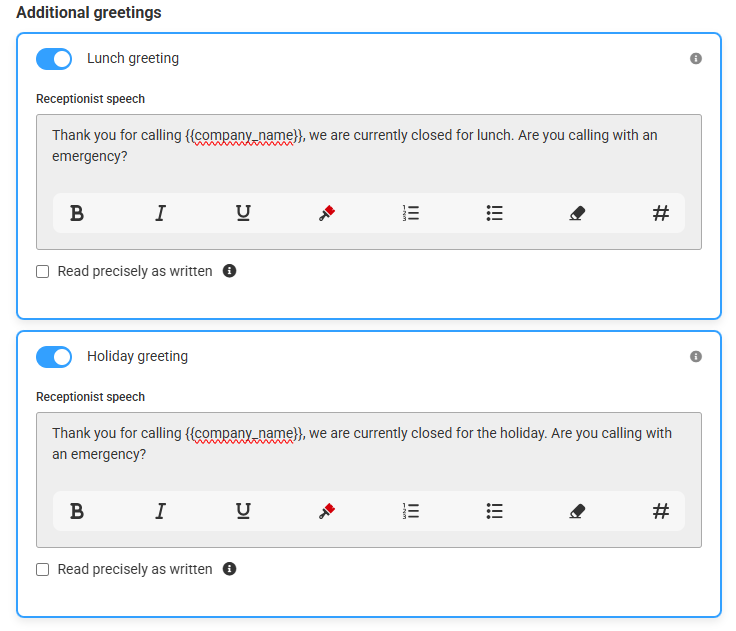Apply italic in Holiday greeting editor
Image resolution: width=736 pixels, height=631 pixels.
(x=161, y=511)
